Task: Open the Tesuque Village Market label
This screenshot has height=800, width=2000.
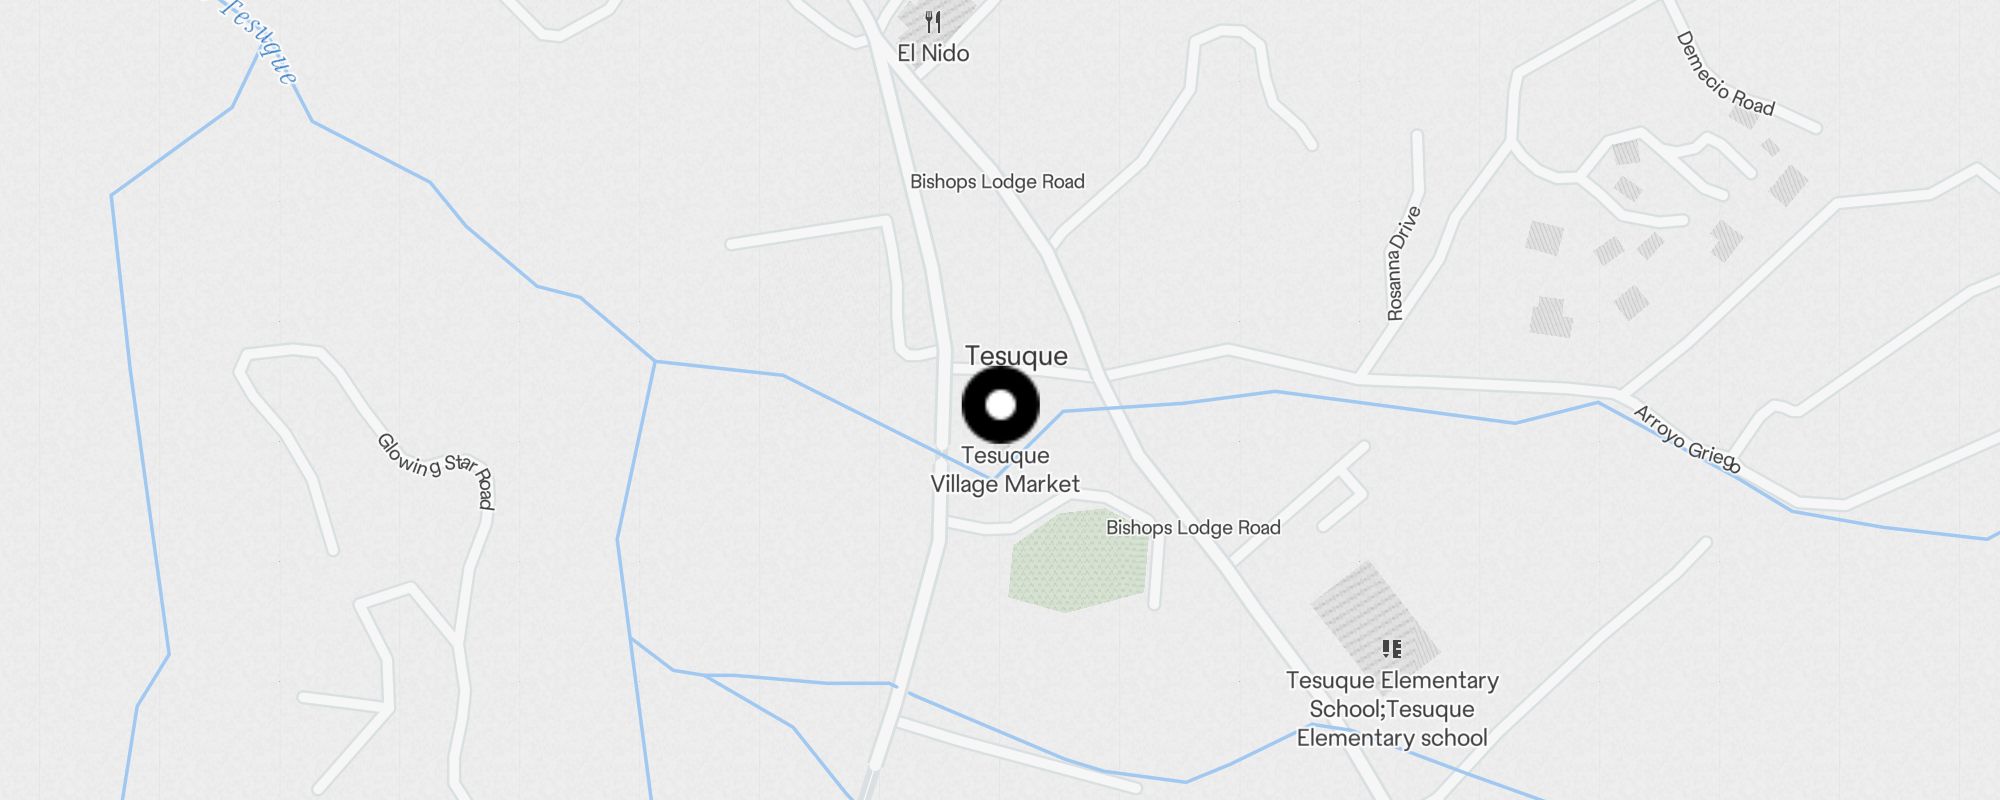Action: [x=1005, y=470]
